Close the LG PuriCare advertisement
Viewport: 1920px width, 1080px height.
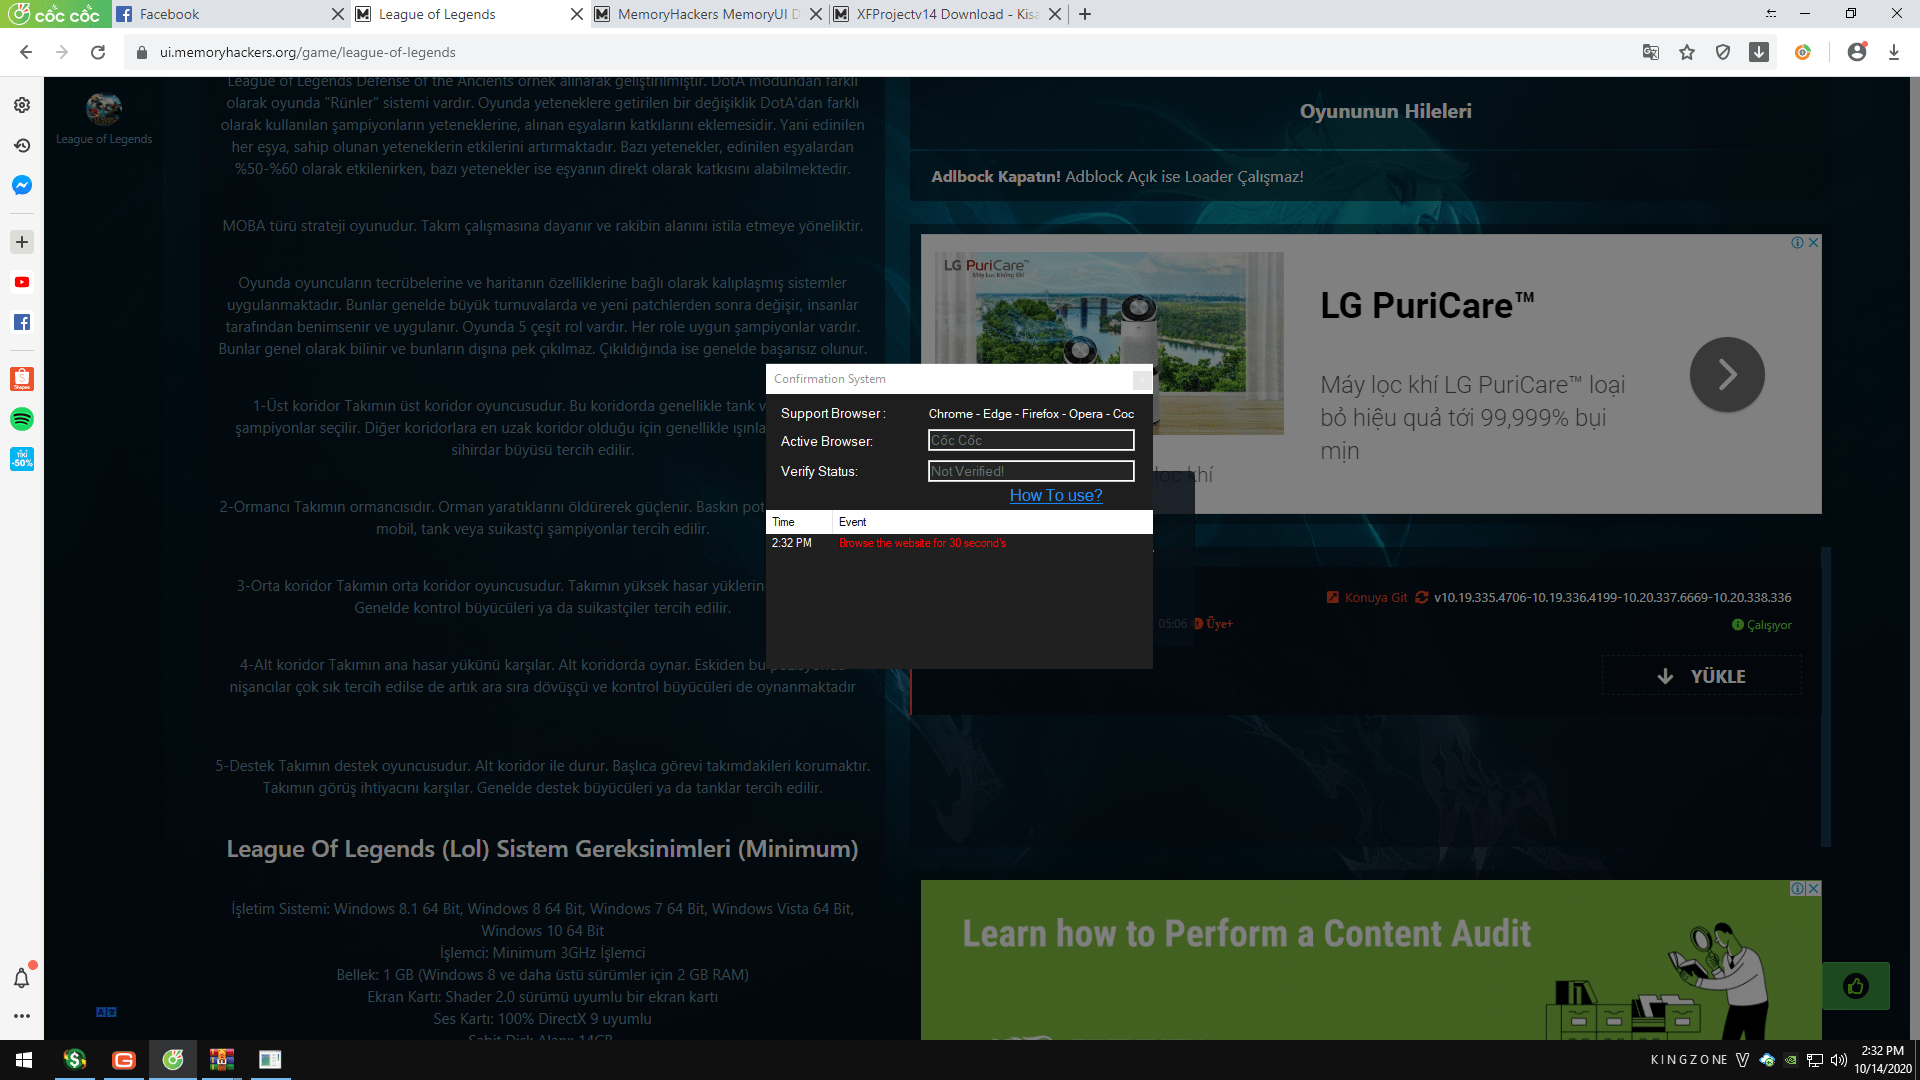point(1814,243)
